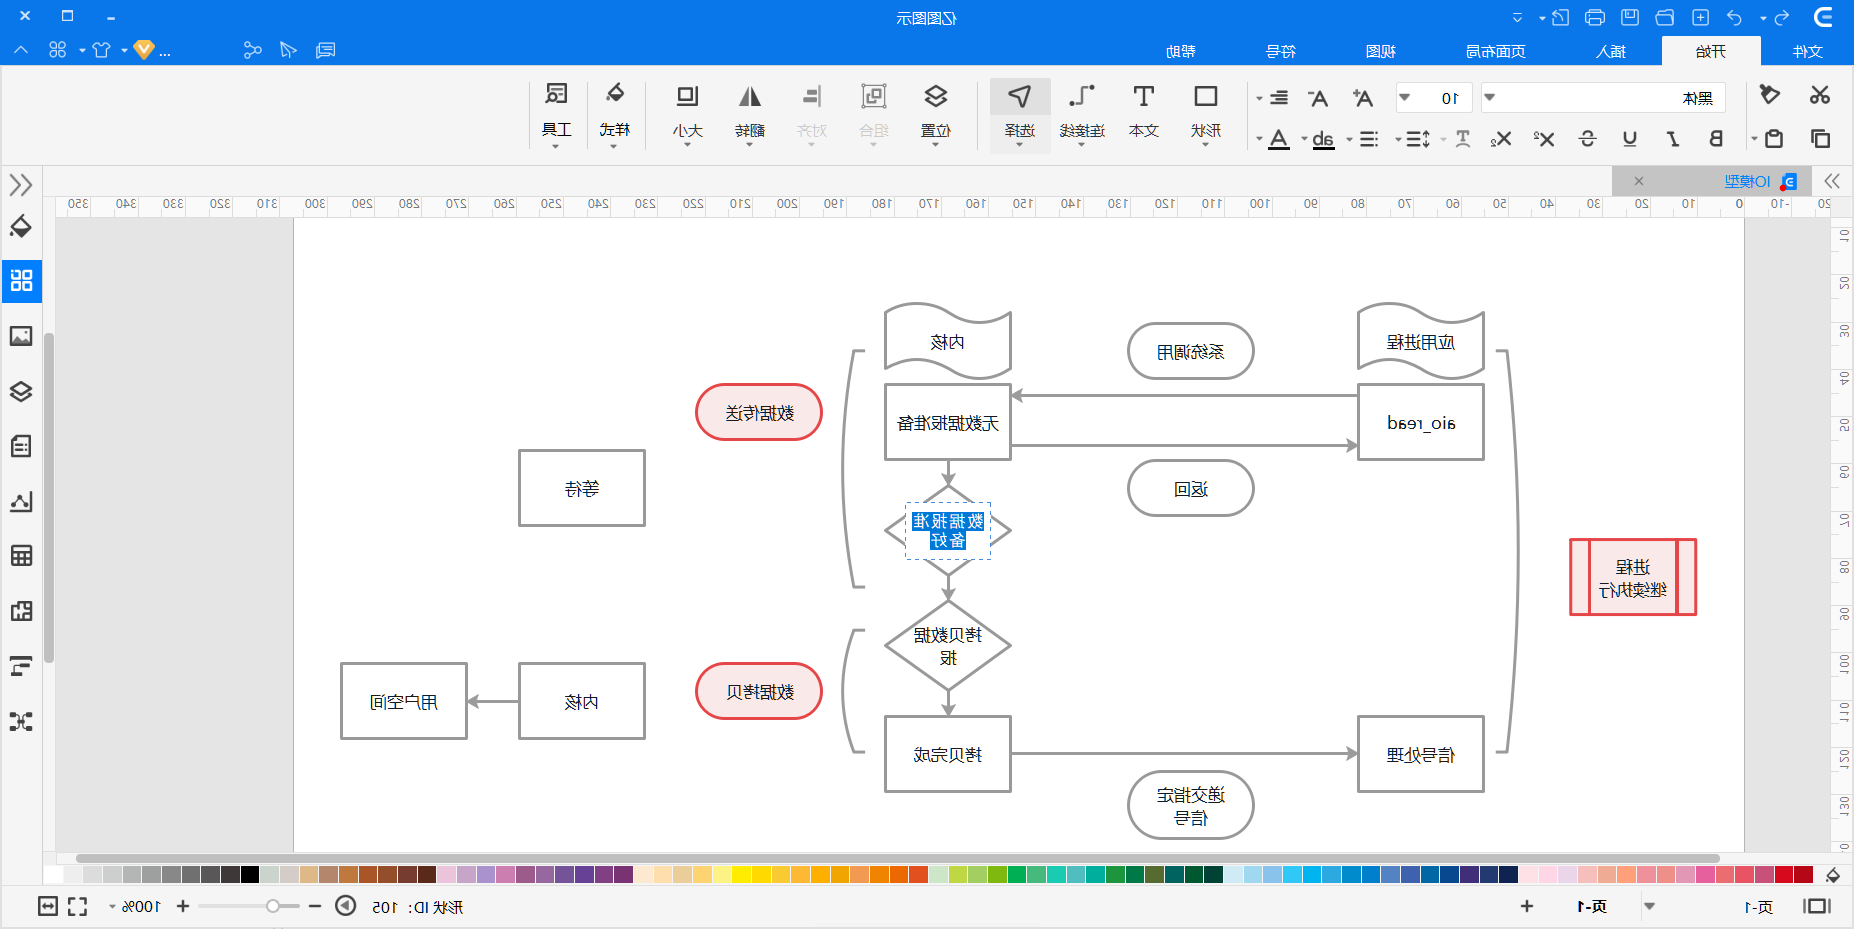This screenshot has height=929, width=1854.
Task: Click the Share nodes icon
Action: (x=252, y=50)
